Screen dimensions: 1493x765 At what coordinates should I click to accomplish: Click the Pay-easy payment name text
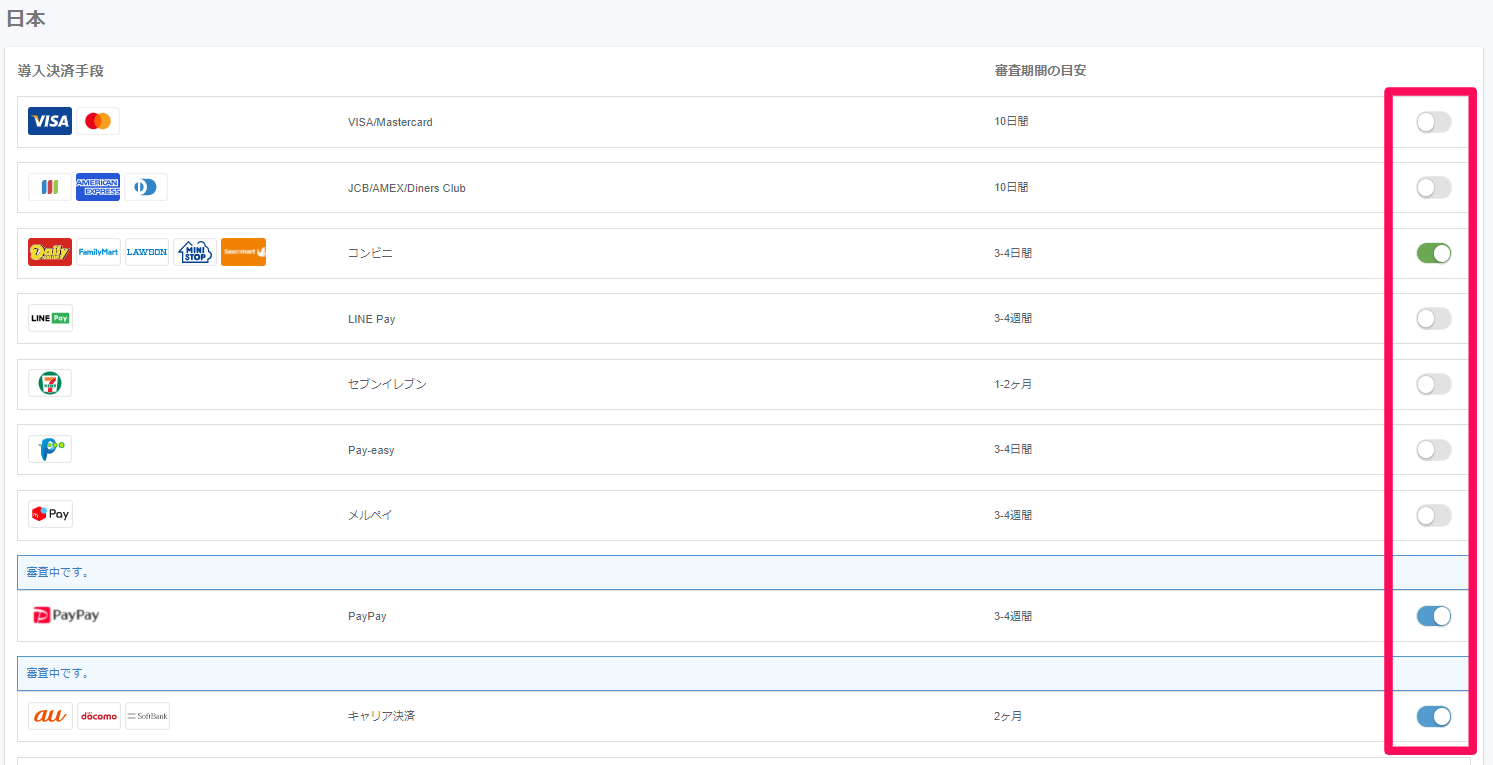371,450
